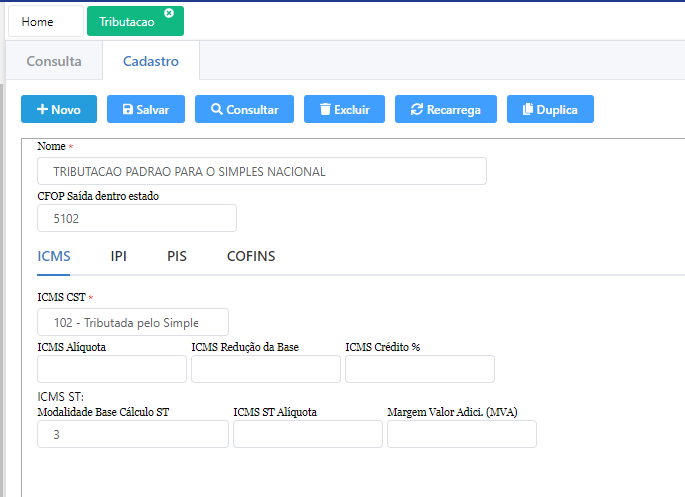Image resolution: width=685 pixels, height=497 pixels.
Task: Click the Nome text field
Action: (261, 171)
